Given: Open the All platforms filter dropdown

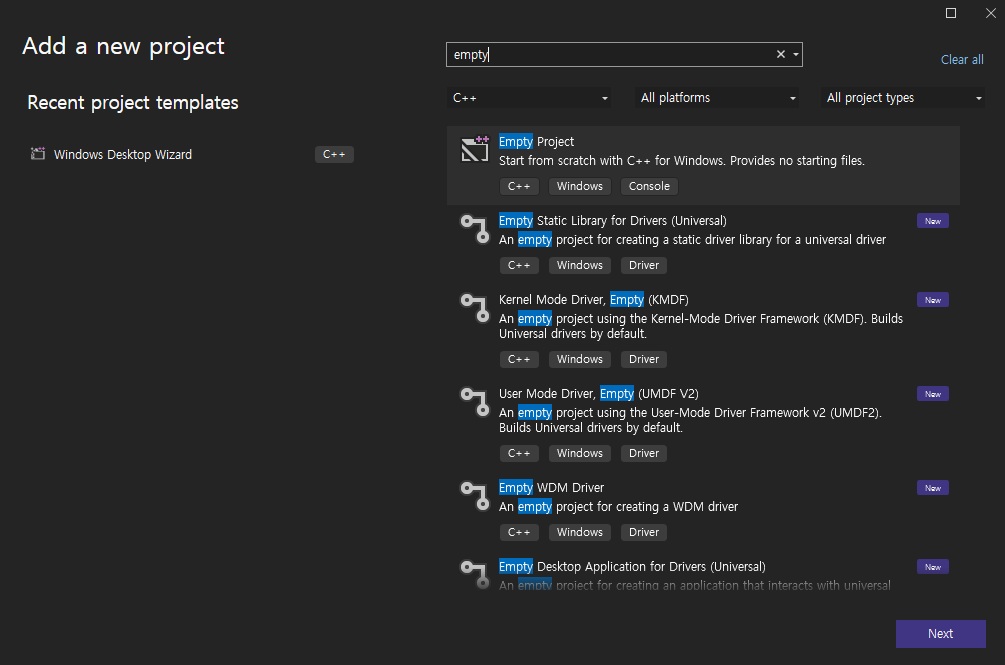Looking at the screenshot, I should pos(718,98).
